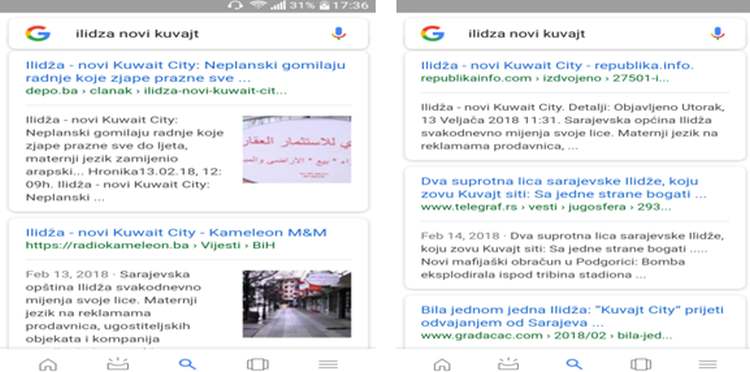
Task: Click the republikainfo.com › izdvojeno URL breadcrumb
Action: pos(545,78)
